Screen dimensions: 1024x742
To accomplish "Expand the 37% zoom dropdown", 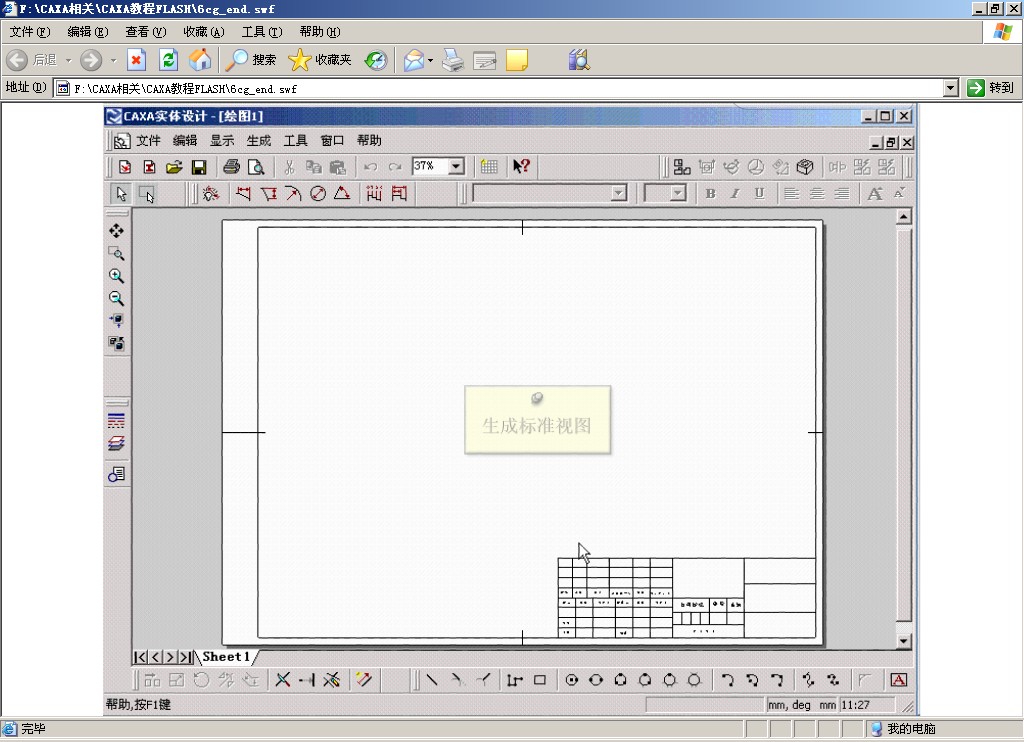I will [x=456, y=167].
